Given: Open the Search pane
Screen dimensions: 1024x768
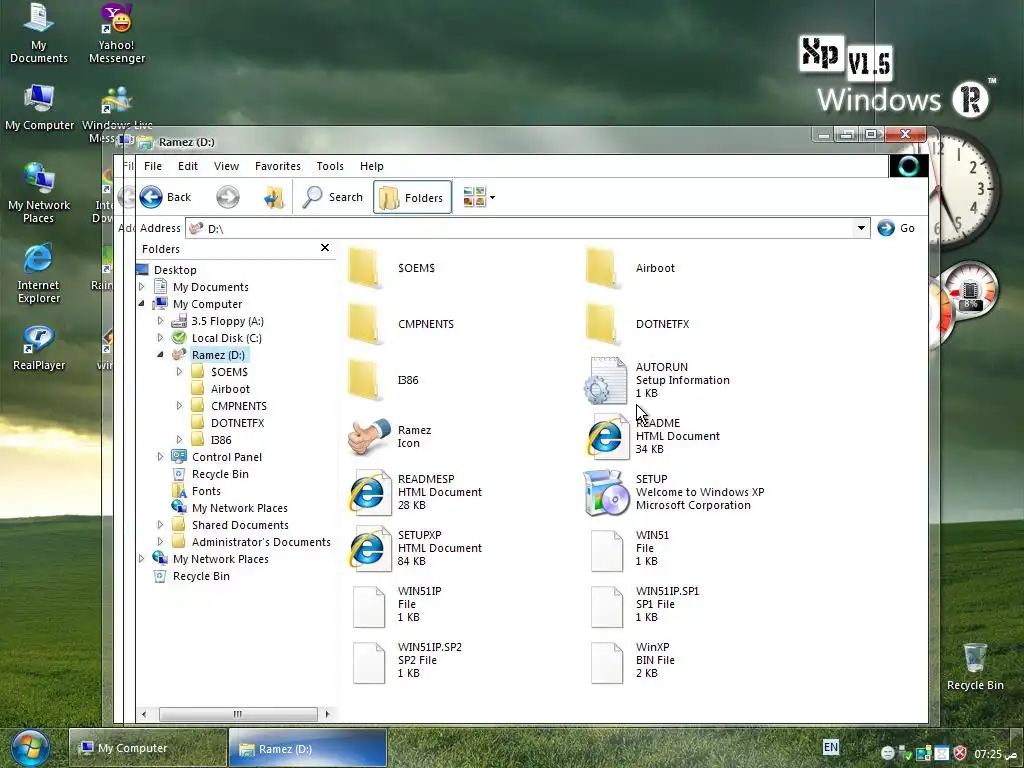Looking at the screenshot, I should (x=332, y=197).
